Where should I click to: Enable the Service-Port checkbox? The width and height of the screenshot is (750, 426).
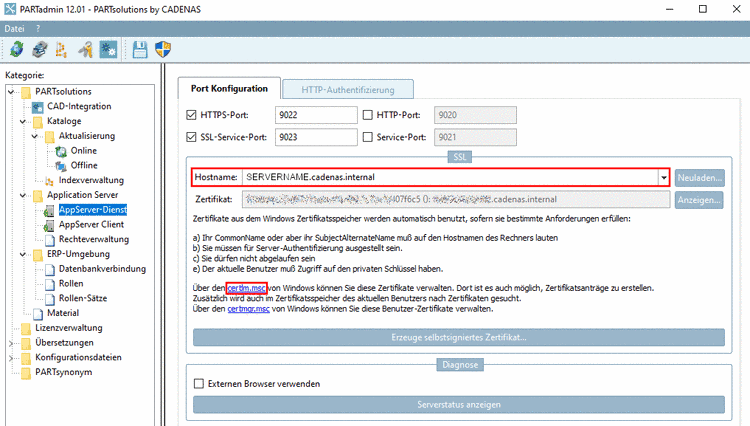coord(368,137)
